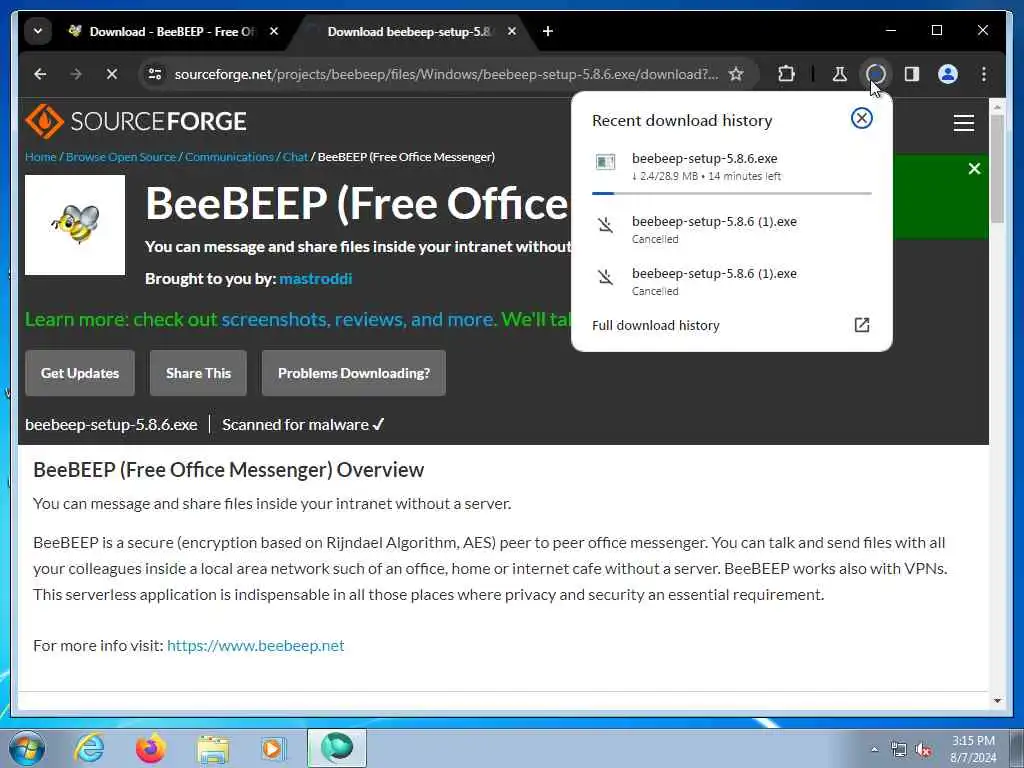
Task: Open the Chrome profile avatar
Action: tap(948, 74)
